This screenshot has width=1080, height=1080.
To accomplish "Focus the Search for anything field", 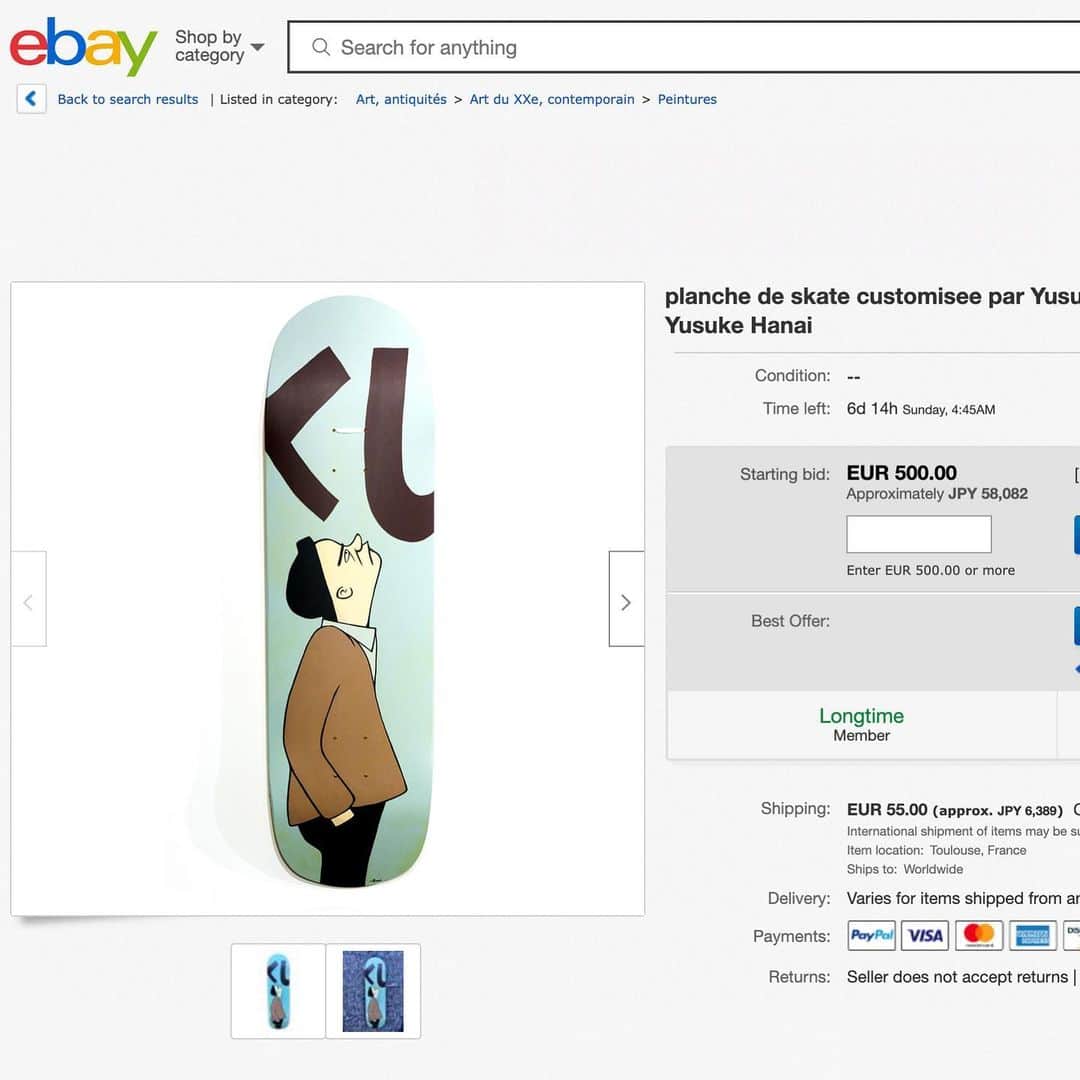I will pyautogui.click(x=683, y=47).
